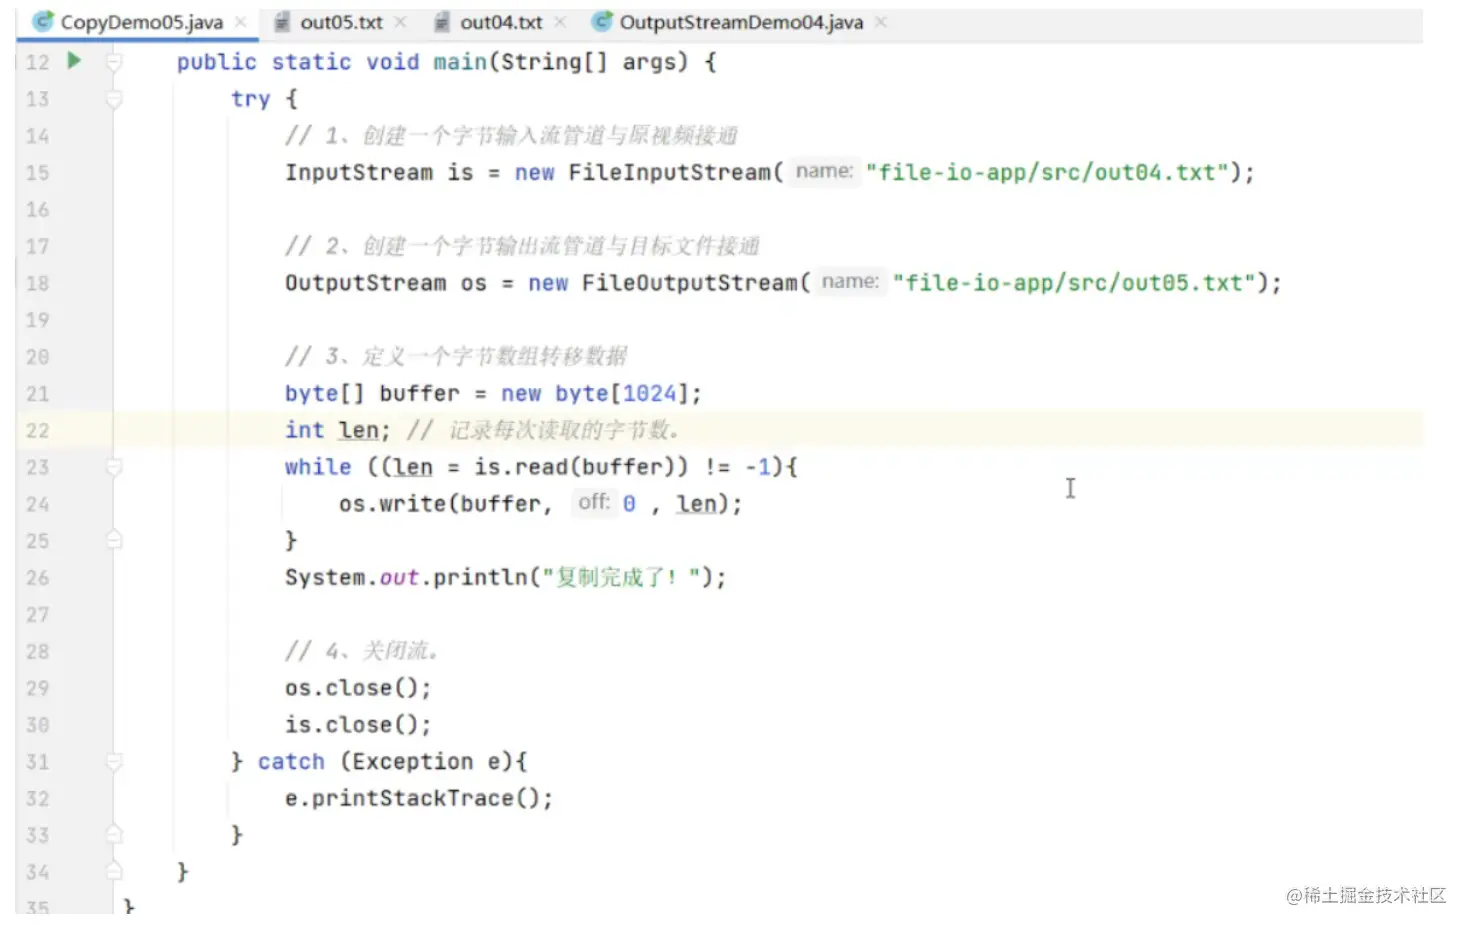
Task: Click the "try" keyword on line 13
Action: pyautogui.click(x=250, y=99)
